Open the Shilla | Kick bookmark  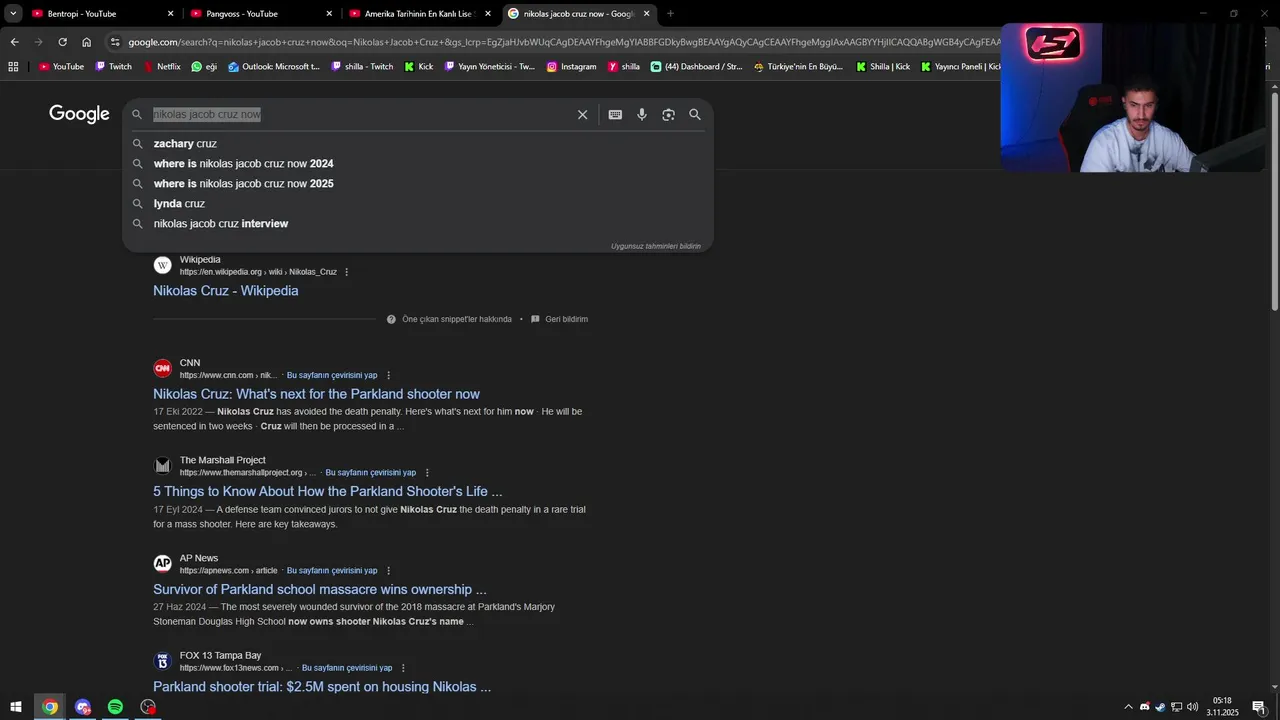(882, 67)
